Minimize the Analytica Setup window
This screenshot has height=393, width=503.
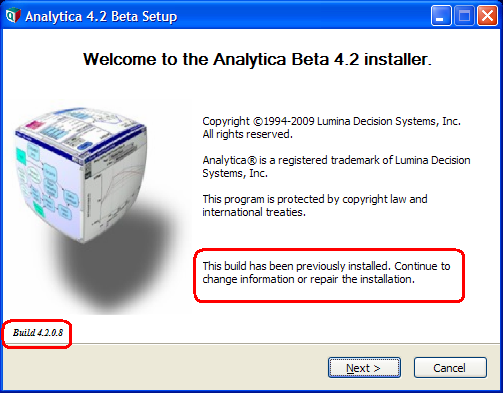[x=441, y=15]
